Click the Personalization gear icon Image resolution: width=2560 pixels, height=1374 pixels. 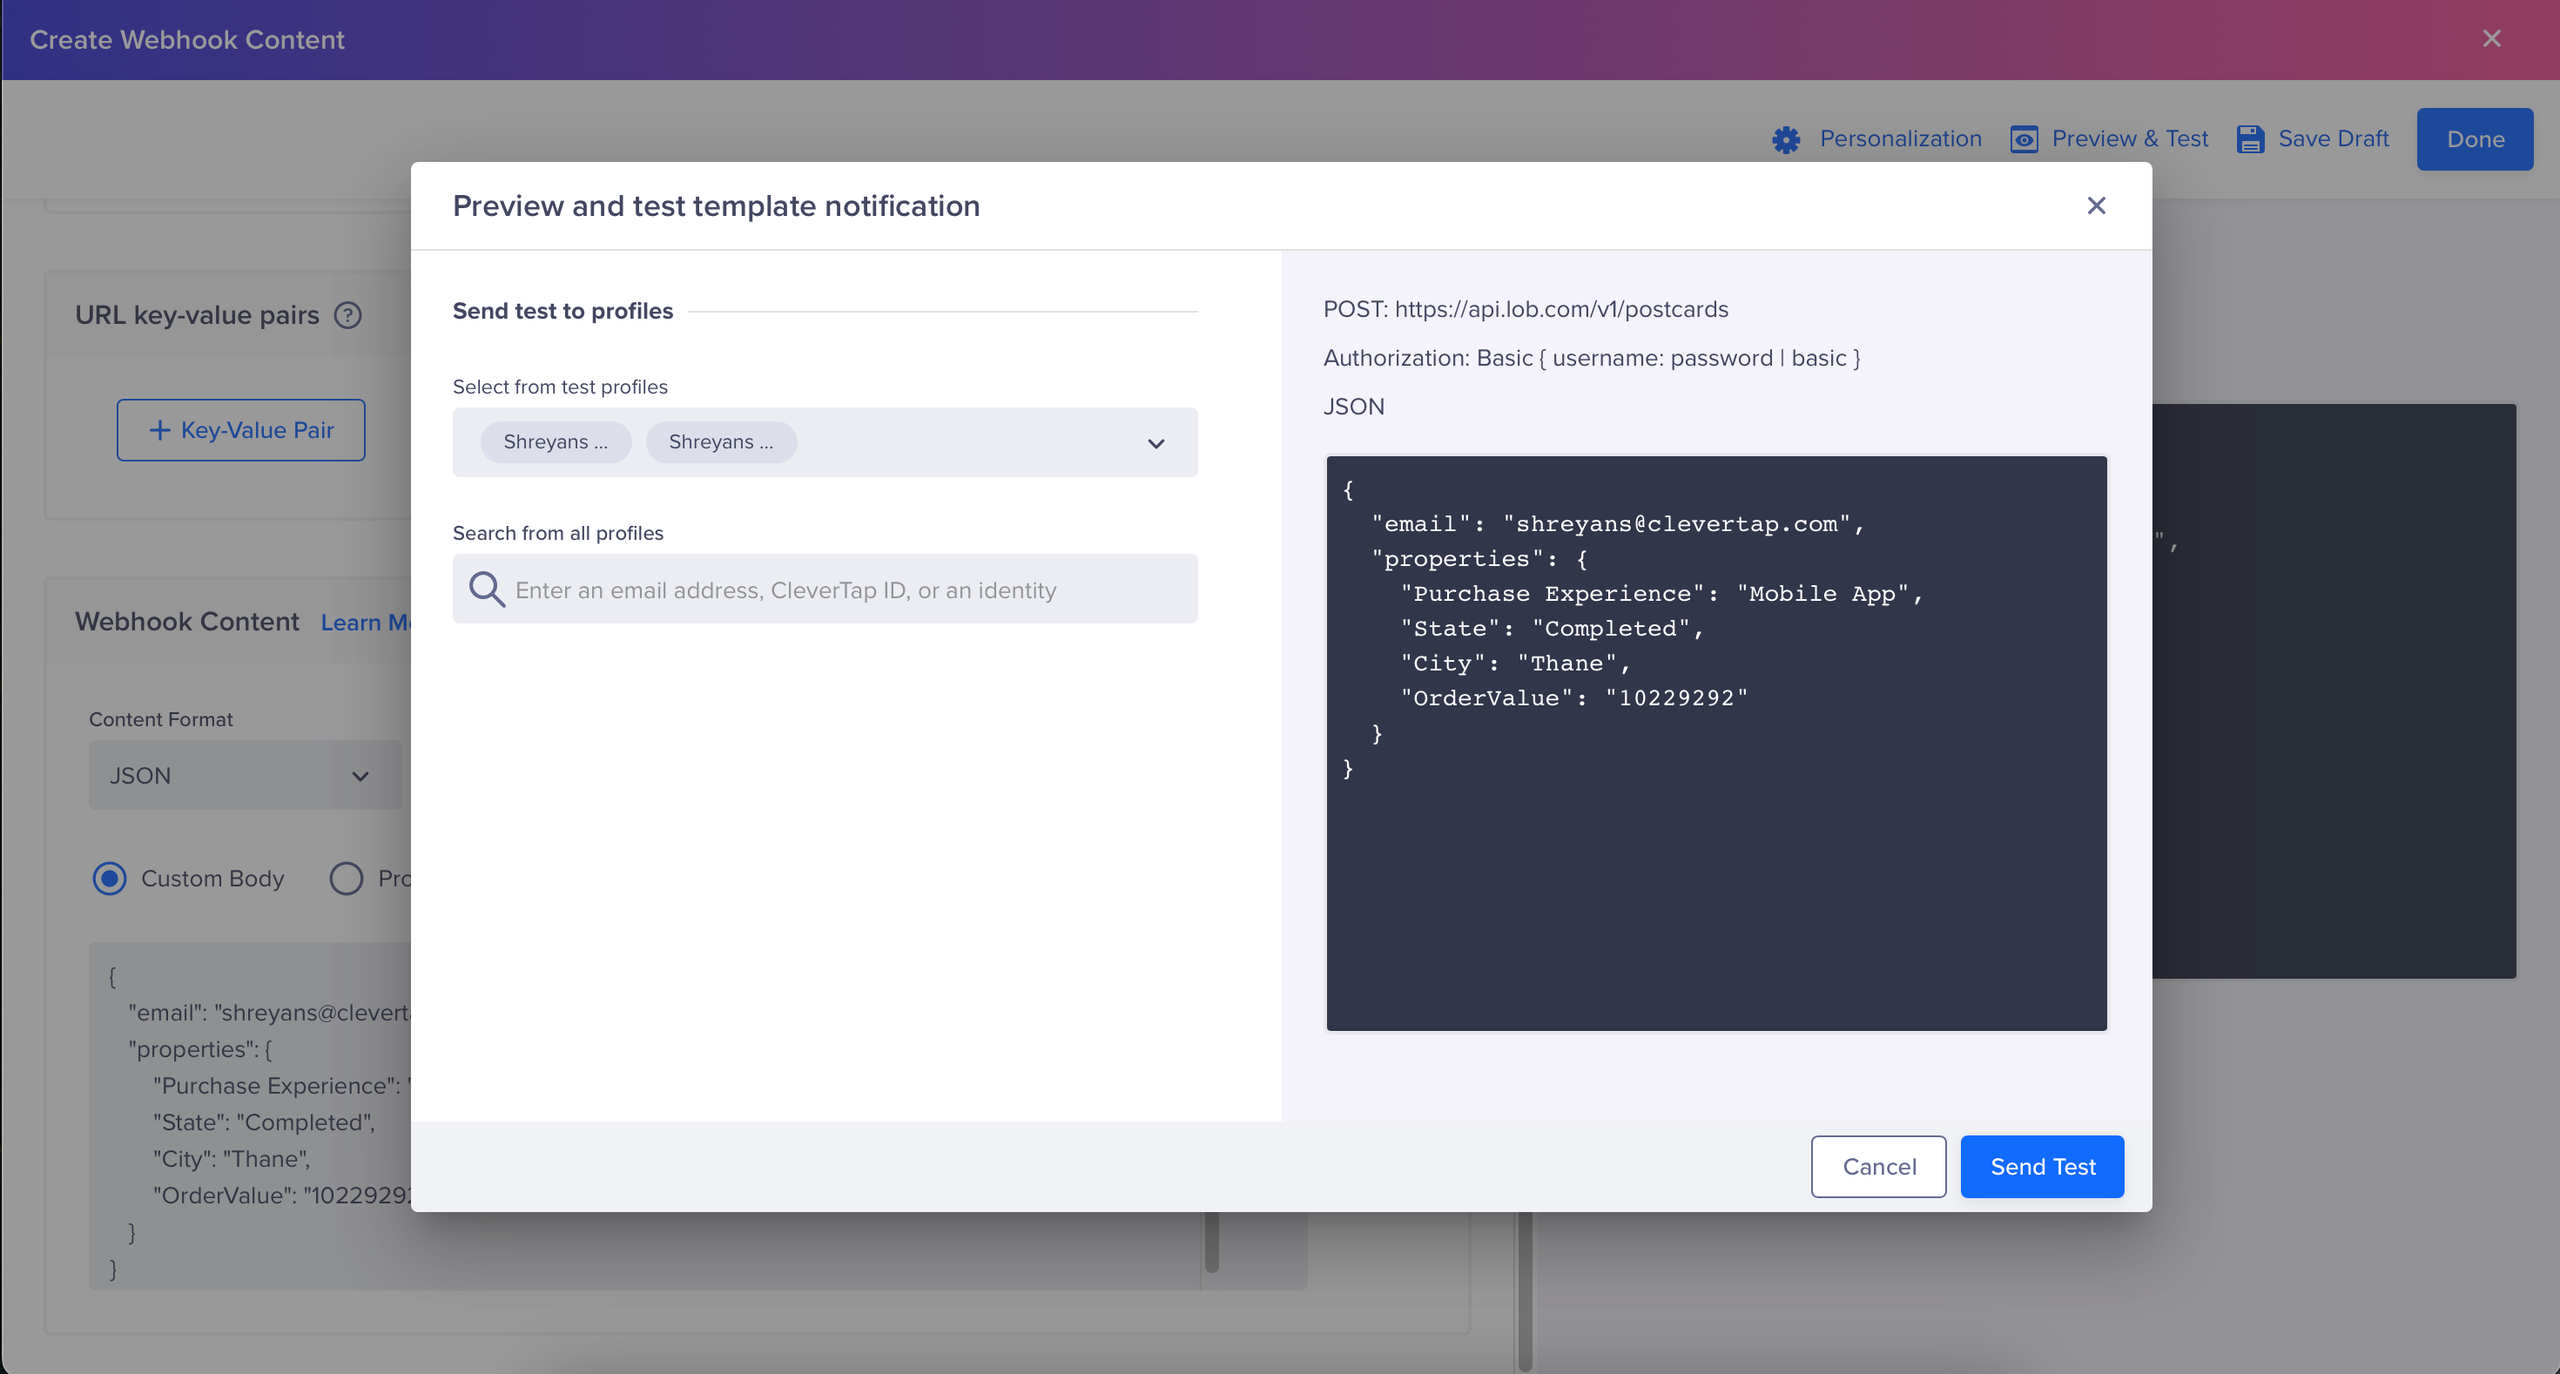[1786, 139]
